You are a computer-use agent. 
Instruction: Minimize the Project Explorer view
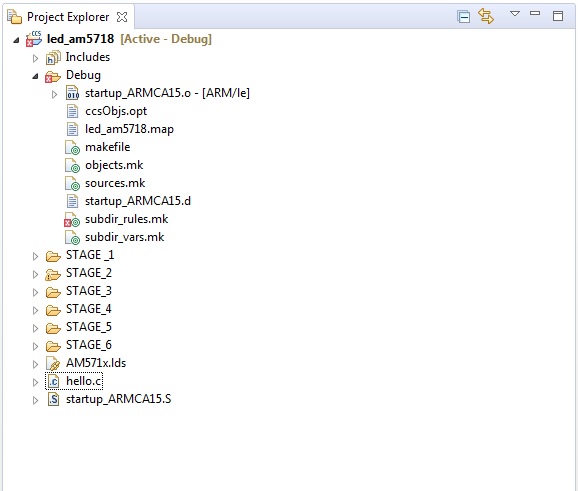point(535,13)
